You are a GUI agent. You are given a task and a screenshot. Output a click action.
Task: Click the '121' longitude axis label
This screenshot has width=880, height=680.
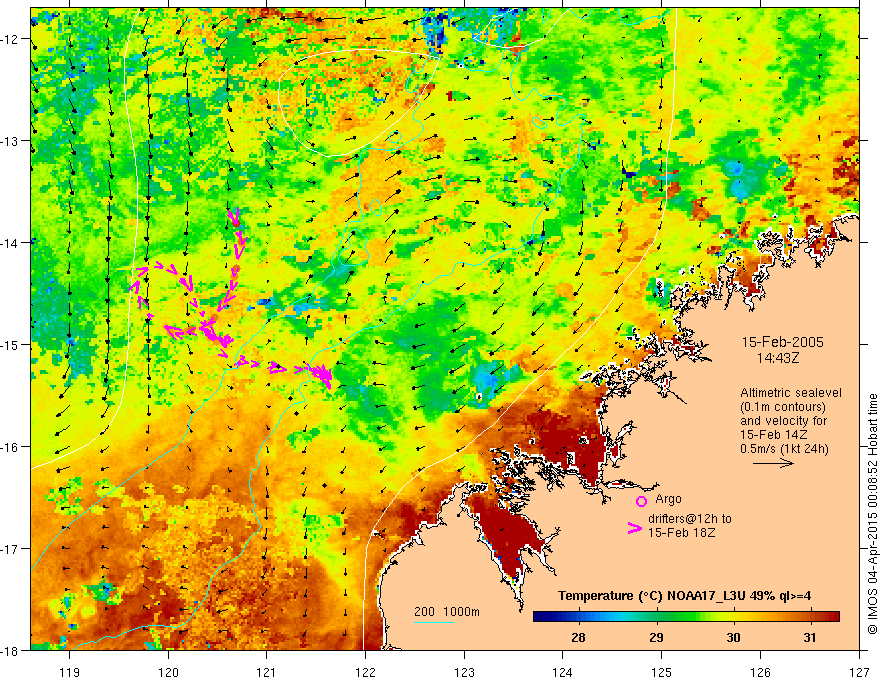(267, 672)
